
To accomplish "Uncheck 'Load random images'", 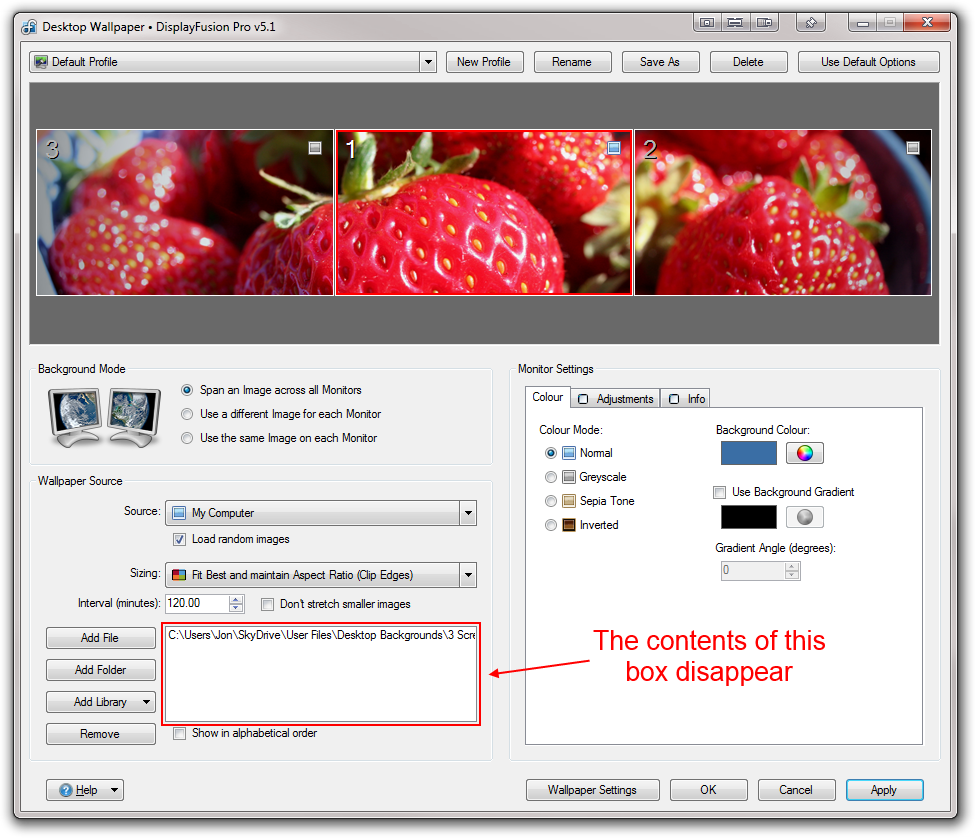I will (180, 539).
